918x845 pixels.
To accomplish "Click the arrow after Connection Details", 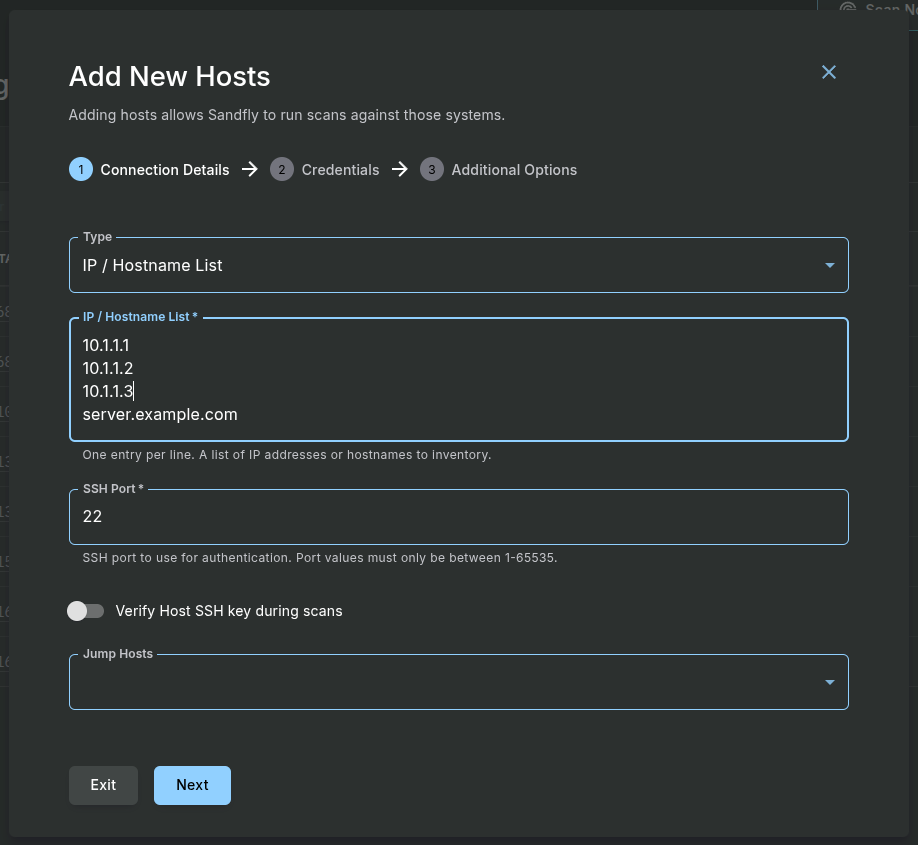I will [x=250, y=170].
